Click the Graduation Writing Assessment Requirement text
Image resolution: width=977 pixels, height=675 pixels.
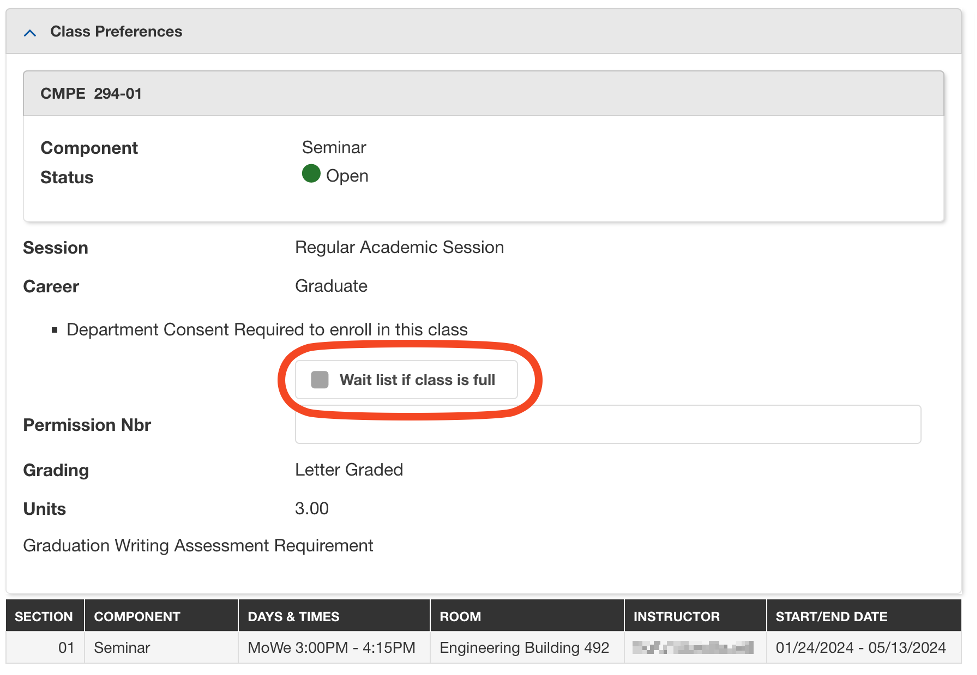[197, 545]
